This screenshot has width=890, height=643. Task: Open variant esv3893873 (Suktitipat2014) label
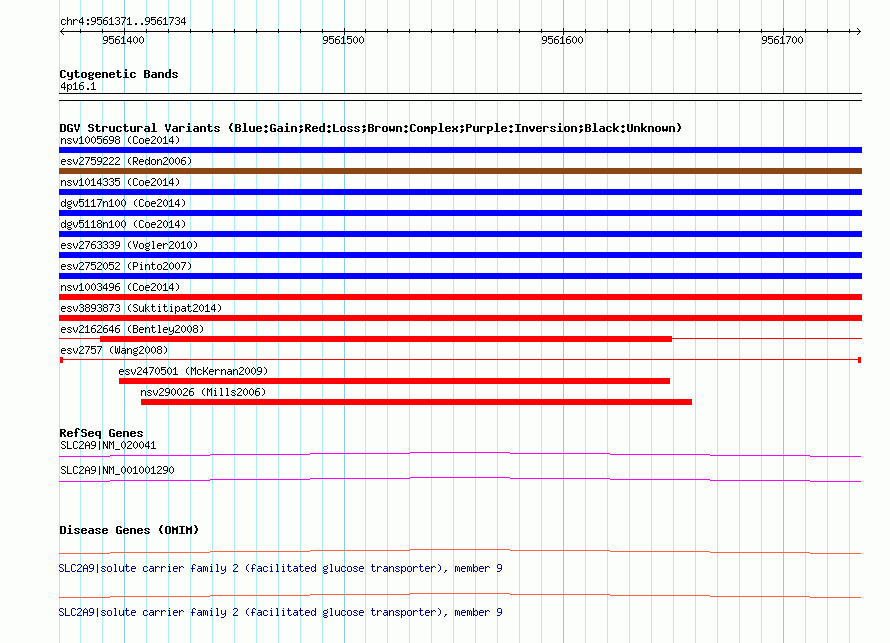141,308
